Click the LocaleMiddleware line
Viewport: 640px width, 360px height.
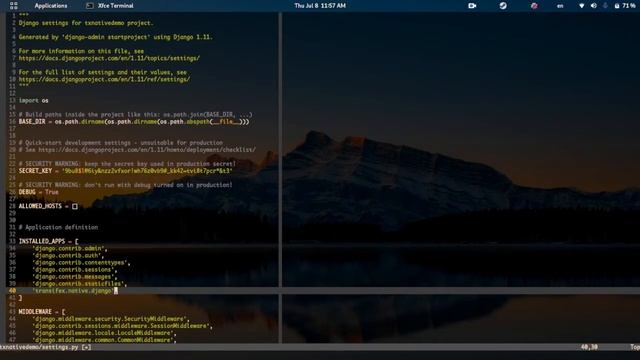tap(104, 333)
